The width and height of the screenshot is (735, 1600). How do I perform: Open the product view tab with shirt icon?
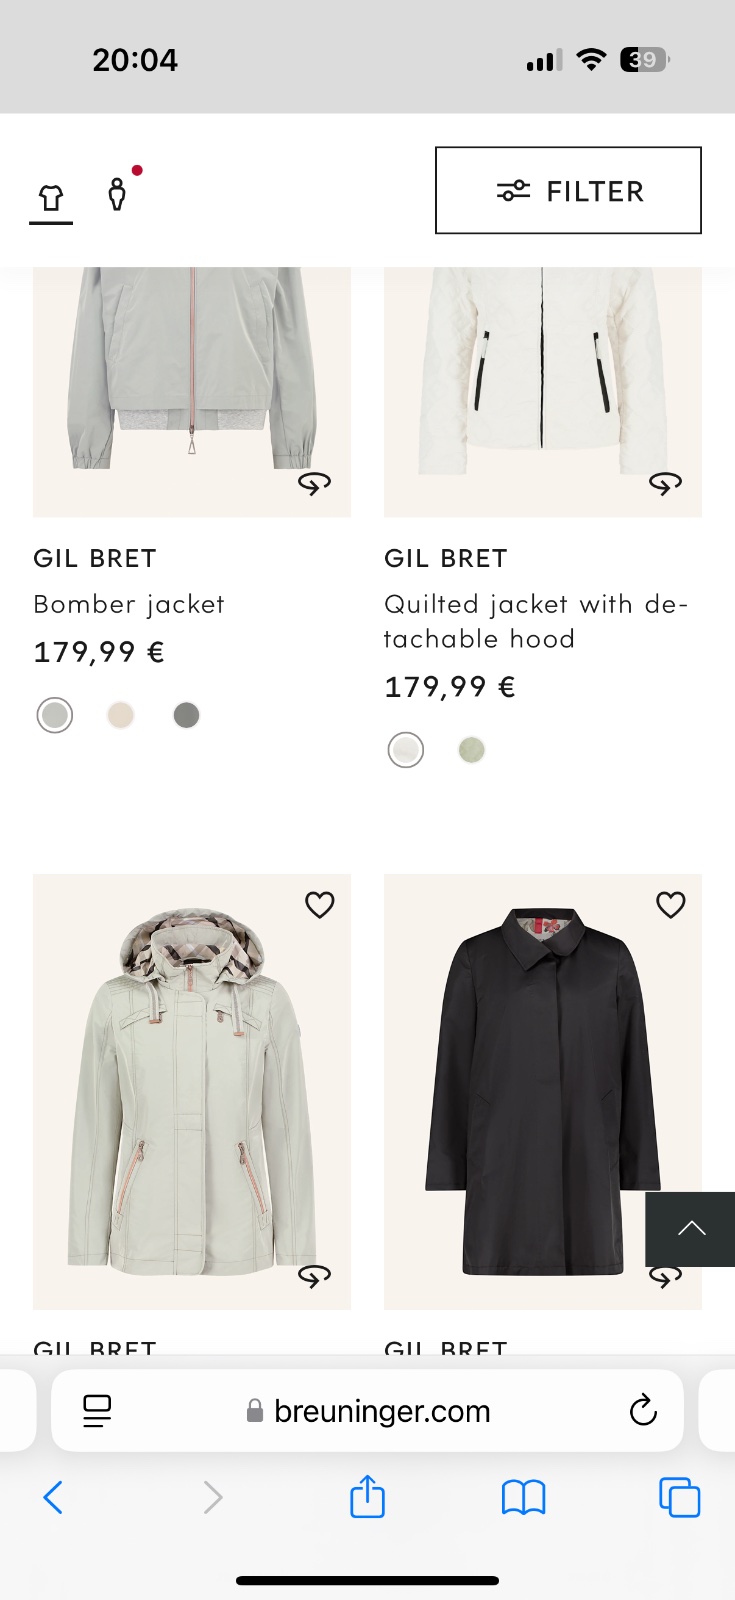click(x=51, y=197)
